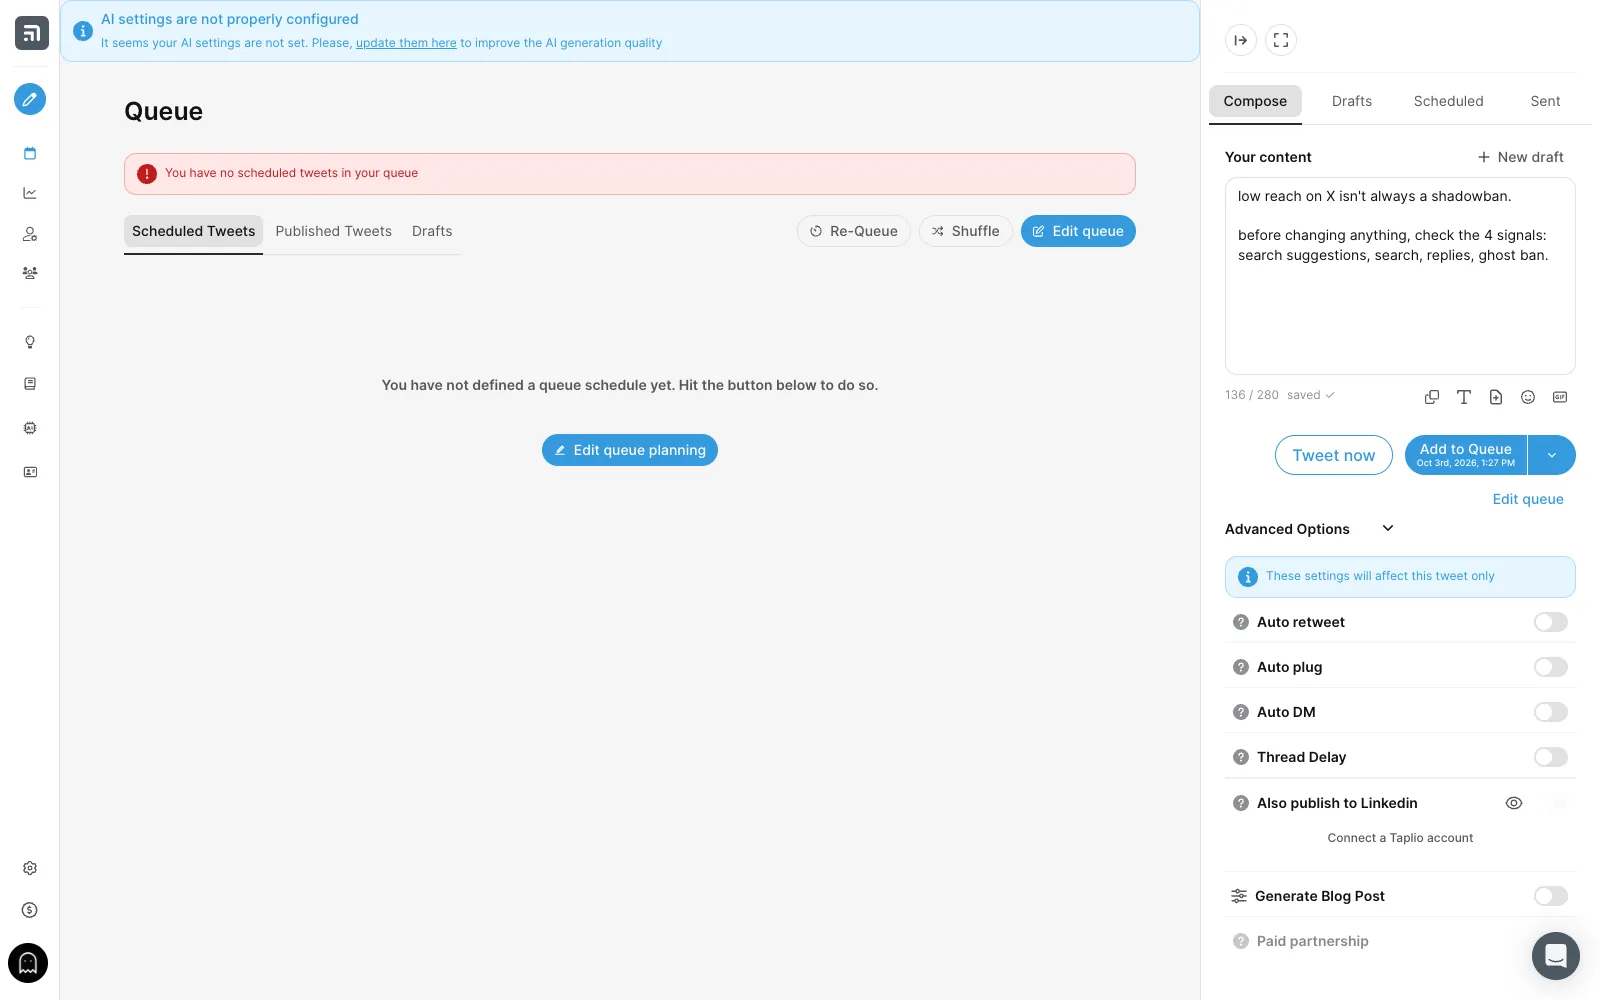The height and width of the screenshot is (1000, 1600).
Task: Click the text formatting T icon
Action: [x=1464, y=397]
